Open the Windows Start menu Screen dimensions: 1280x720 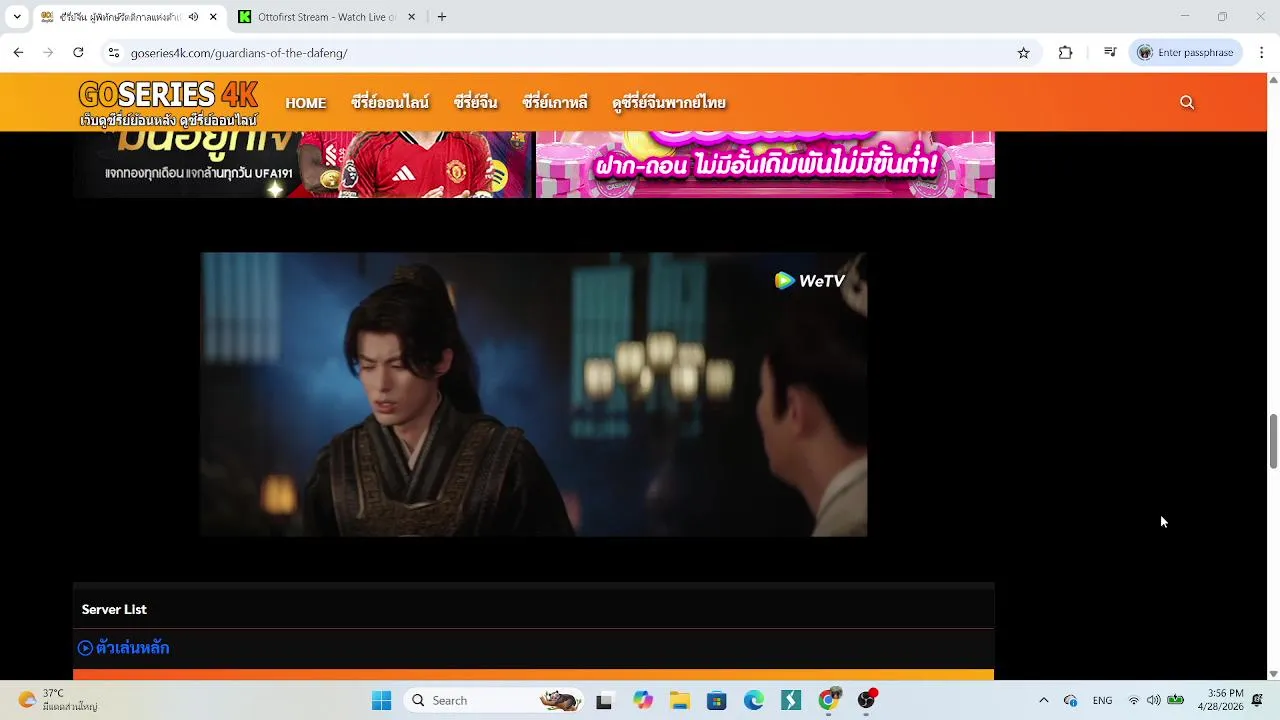tap(381, 700)
